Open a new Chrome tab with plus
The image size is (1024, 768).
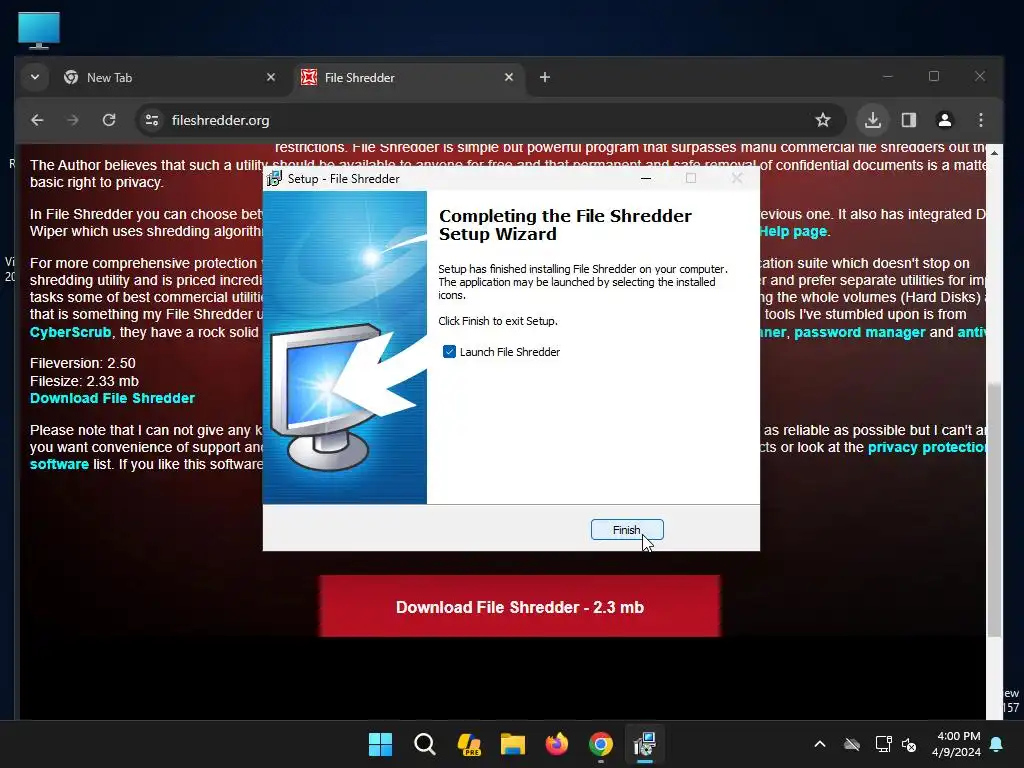545,77
